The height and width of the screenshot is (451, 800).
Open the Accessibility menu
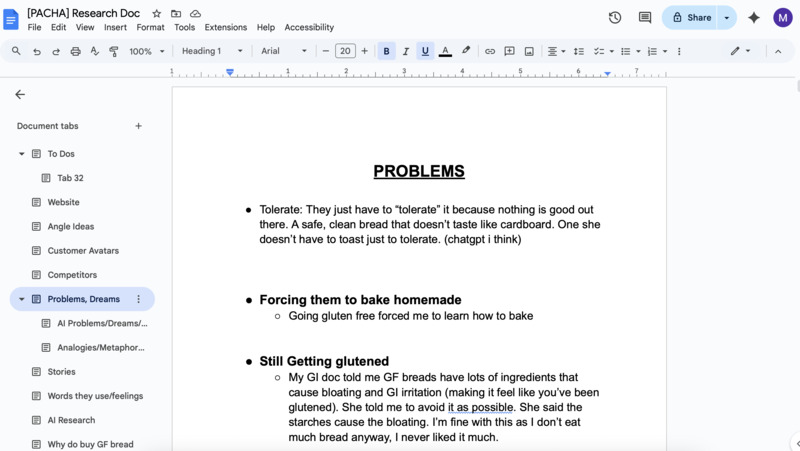point(309,28)
